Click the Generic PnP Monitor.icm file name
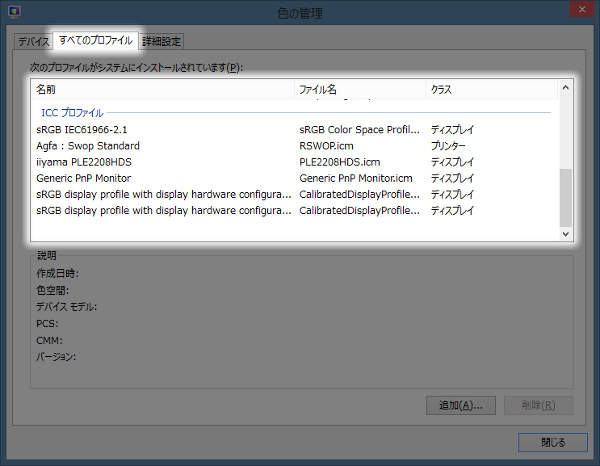The image size is (600, 466). tap(356, 178)
